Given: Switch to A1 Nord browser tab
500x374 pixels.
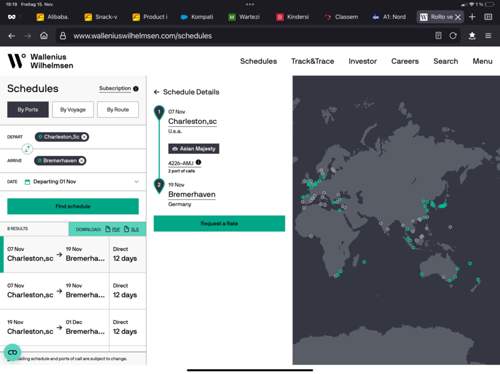Looking at the screenshot, I should (x=389, y=17).
